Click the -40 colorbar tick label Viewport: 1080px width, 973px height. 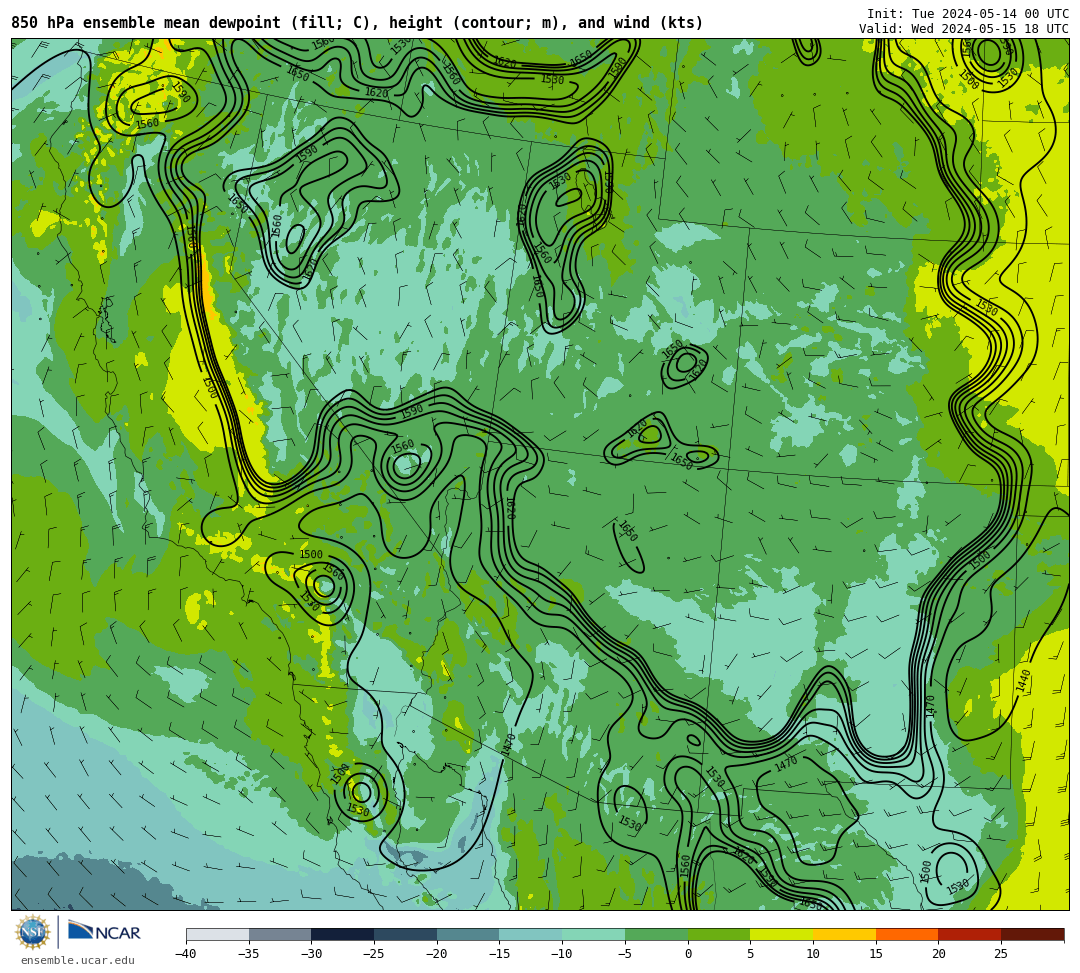point(185,954)
